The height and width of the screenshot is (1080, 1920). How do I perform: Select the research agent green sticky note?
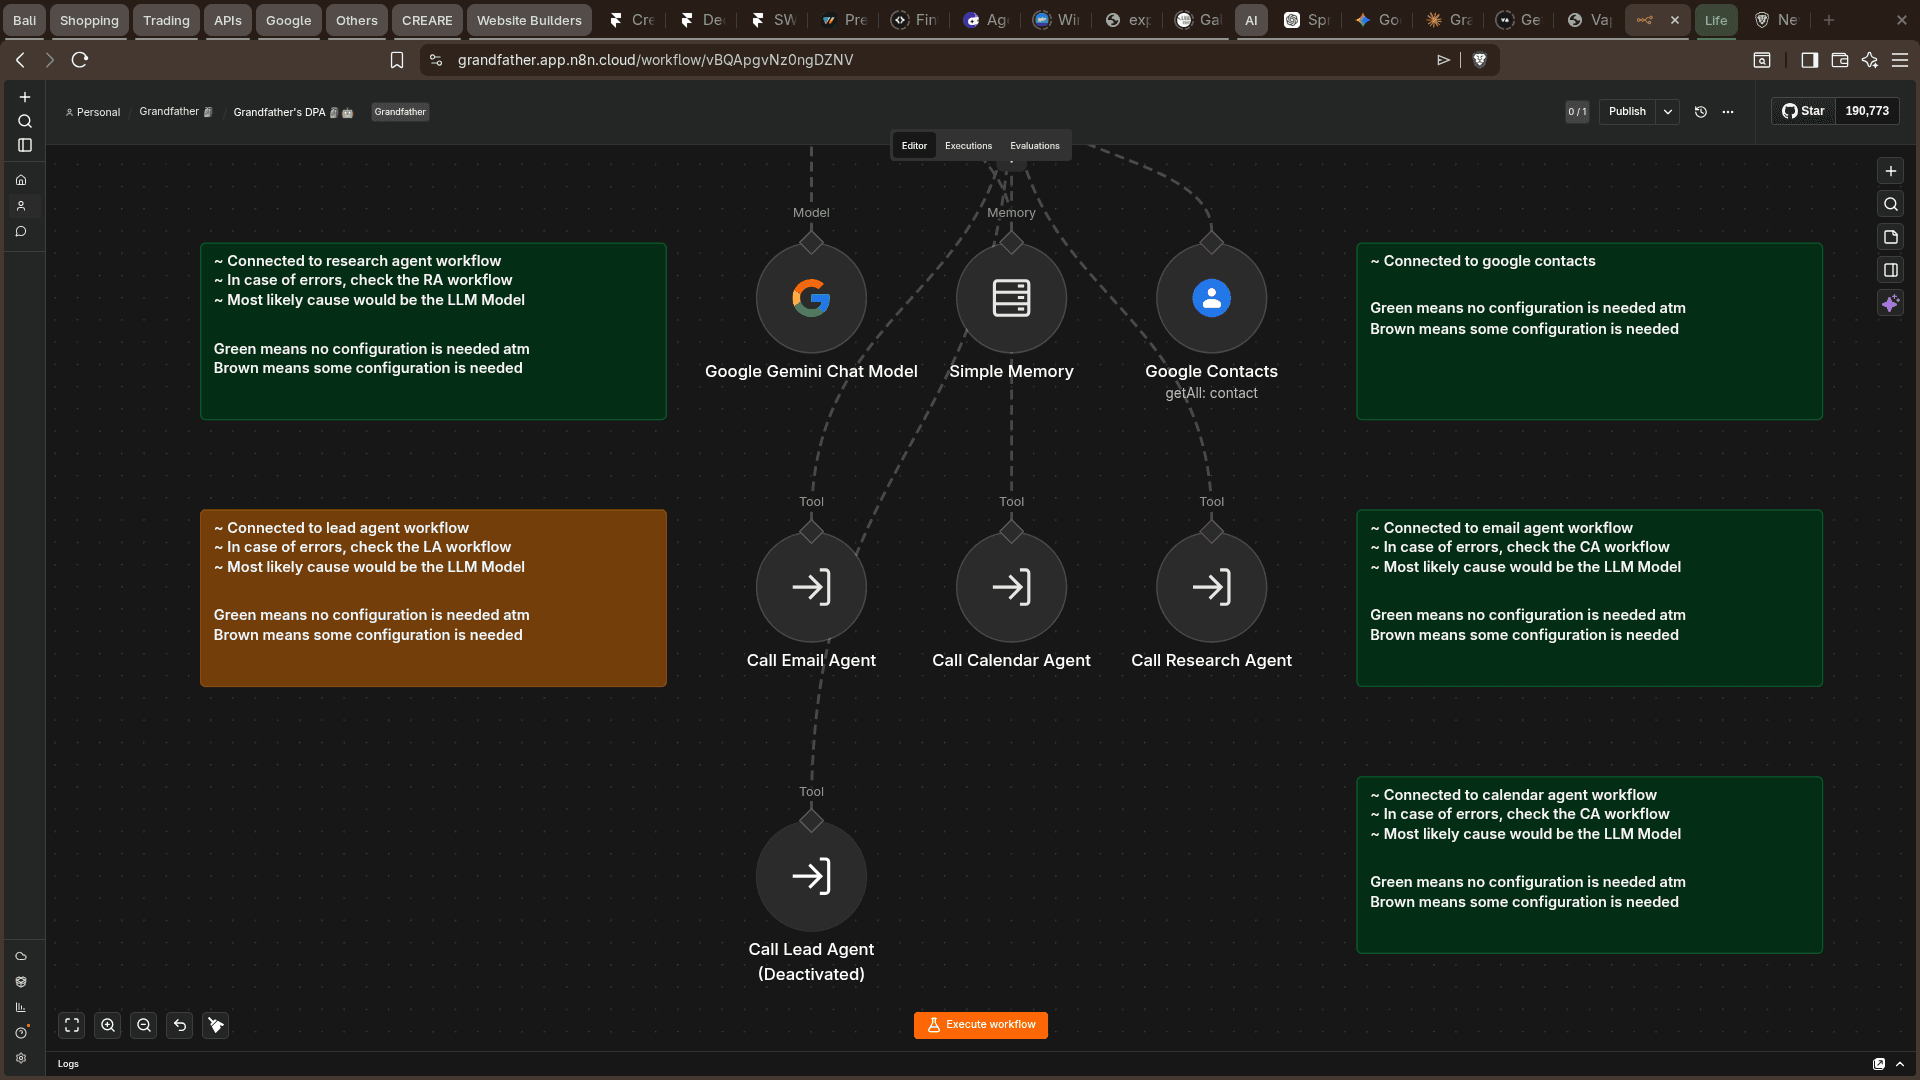(x=433, y=331)
